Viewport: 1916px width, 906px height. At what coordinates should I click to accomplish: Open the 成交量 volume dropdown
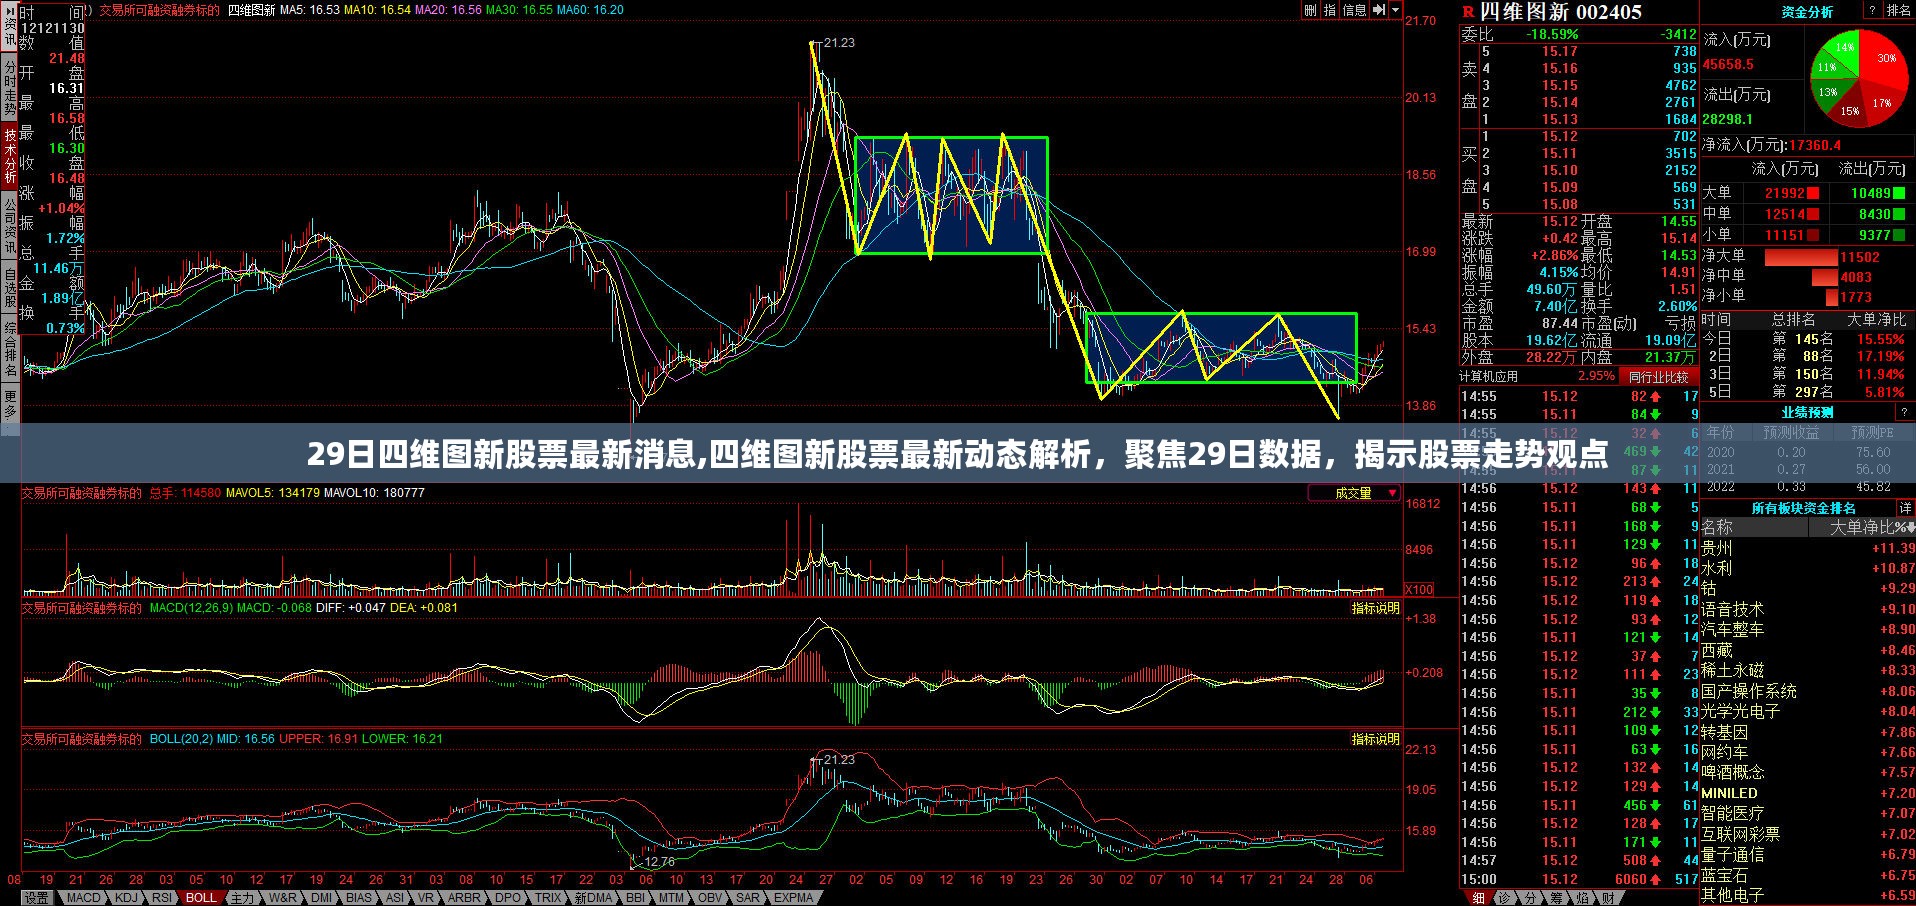pos(1354,493)
